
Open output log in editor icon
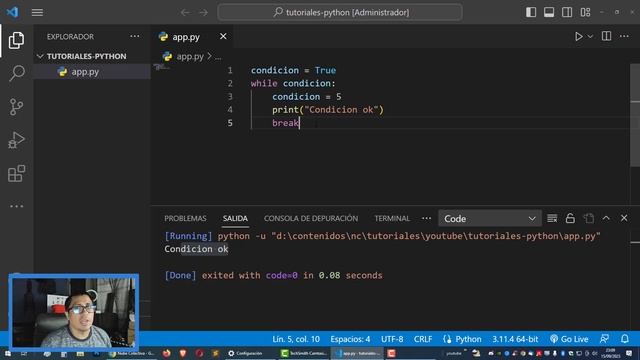[589, 218]
